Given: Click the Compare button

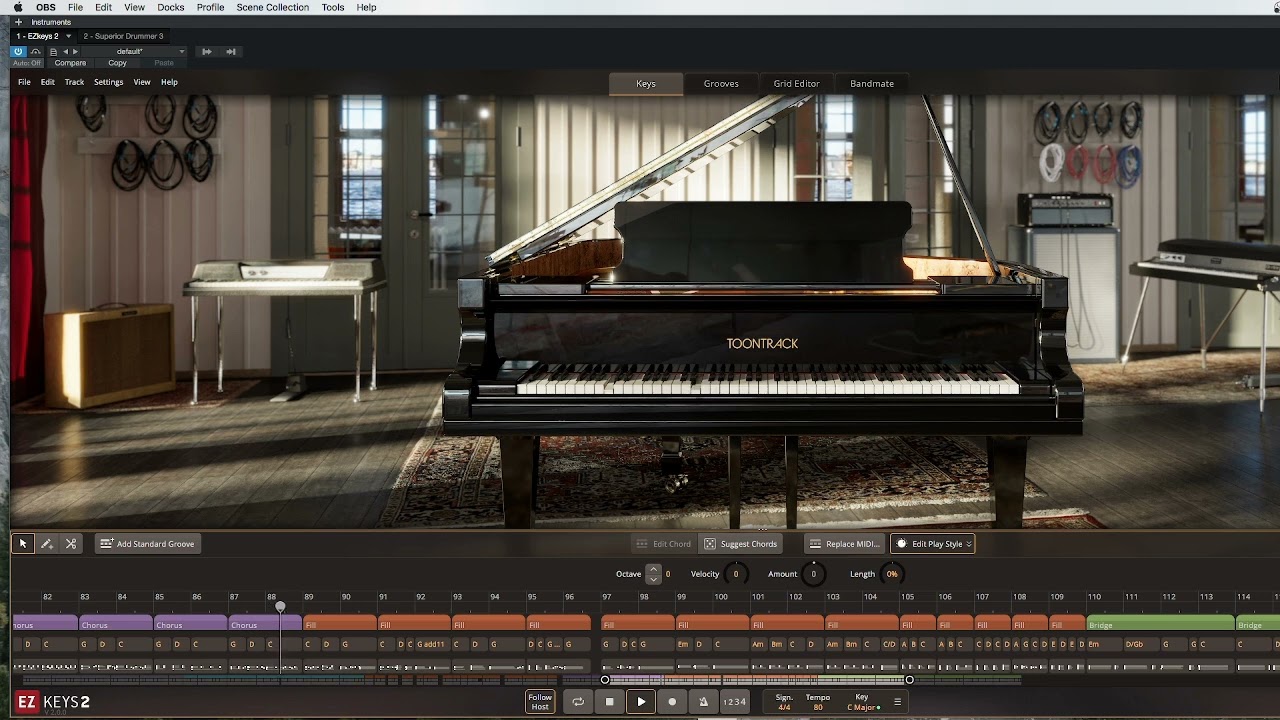Looking at the screenshot, I should 70,63.
